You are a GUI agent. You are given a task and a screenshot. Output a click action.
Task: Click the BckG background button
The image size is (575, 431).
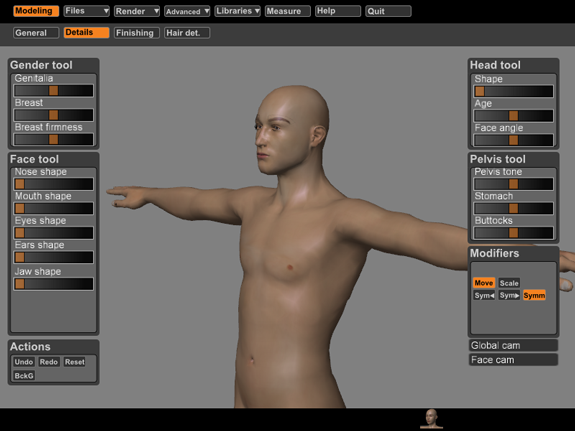click(x=24, y=376)
